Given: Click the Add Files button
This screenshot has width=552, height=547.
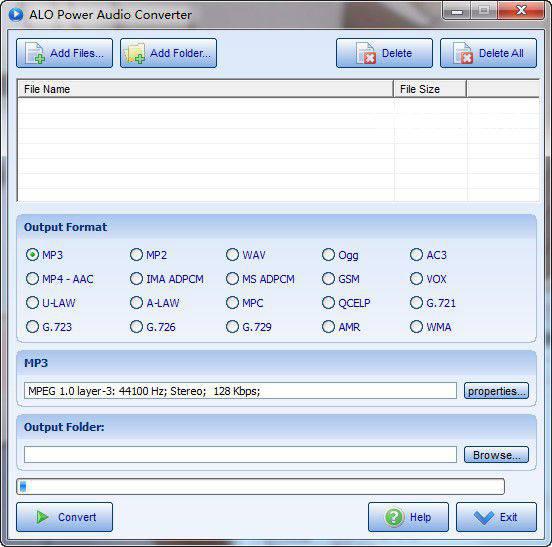Looking at the screenshot, I should tap(64, 53).
